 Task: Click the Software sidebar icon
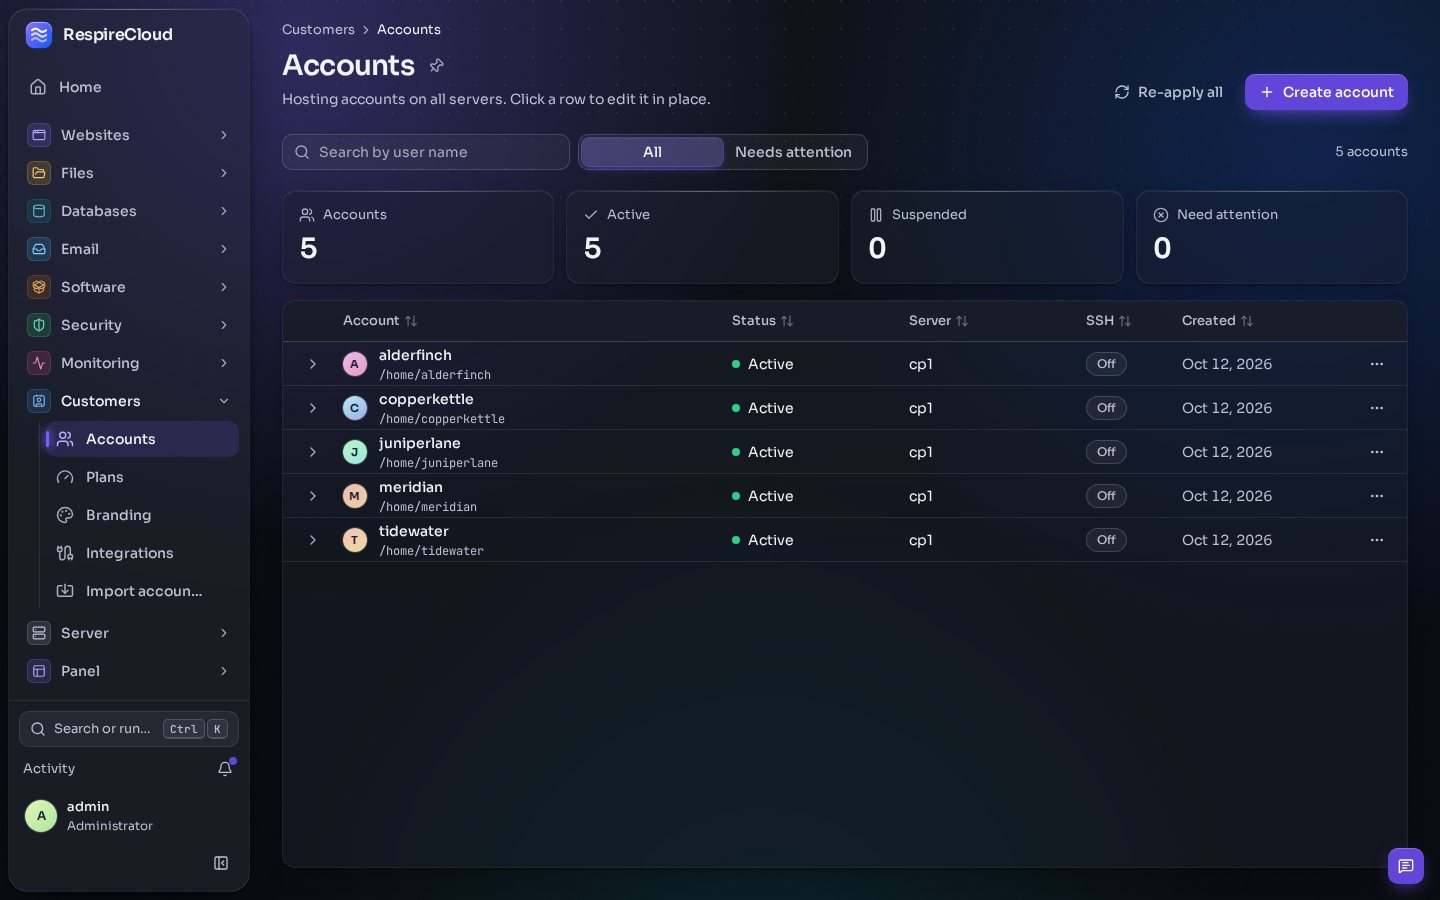[x=39, y=287]
